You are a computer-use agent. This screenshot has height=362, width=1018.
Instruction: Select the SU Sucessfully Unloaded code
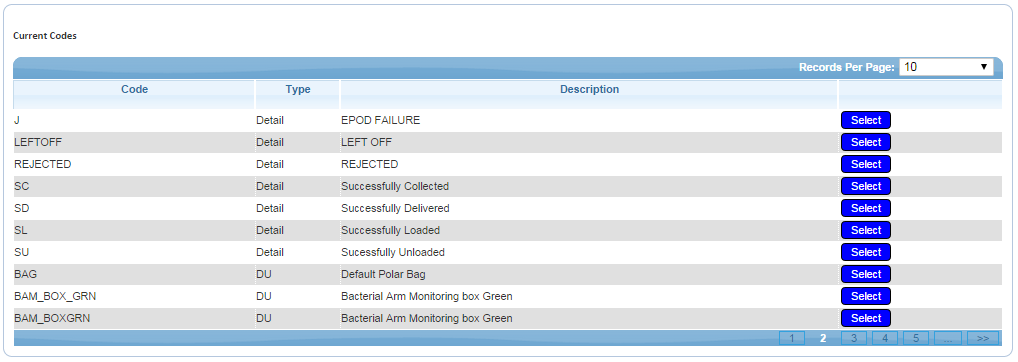(x=865, y=252)
